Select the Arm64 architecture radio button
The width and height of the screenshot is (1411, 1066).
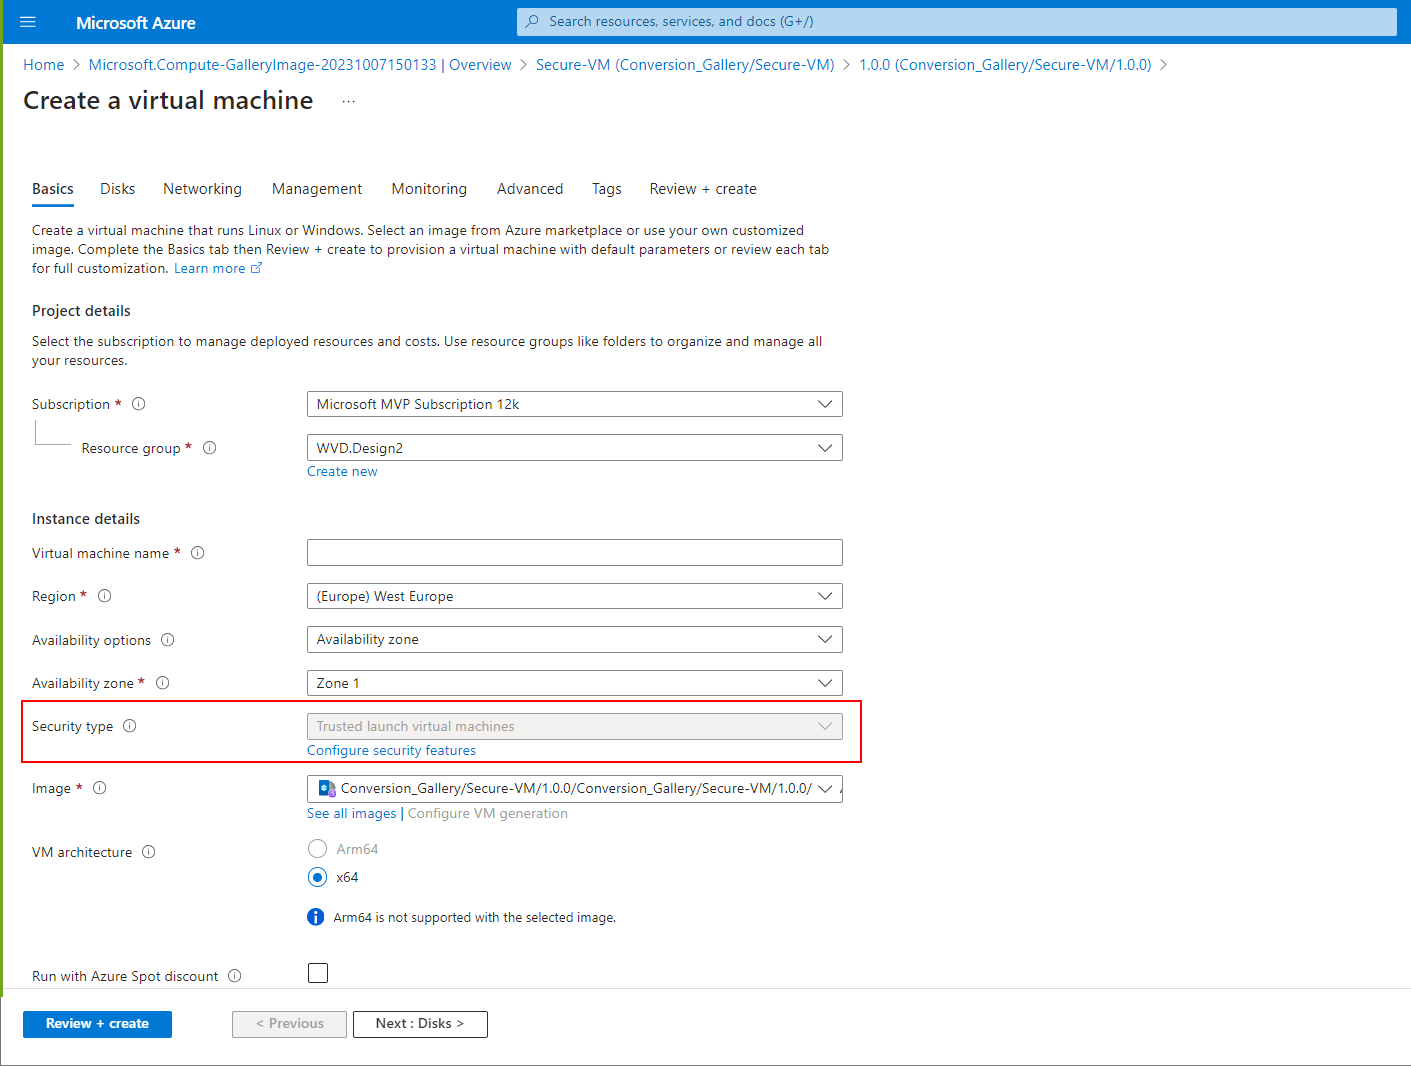(x=318, y=849)
